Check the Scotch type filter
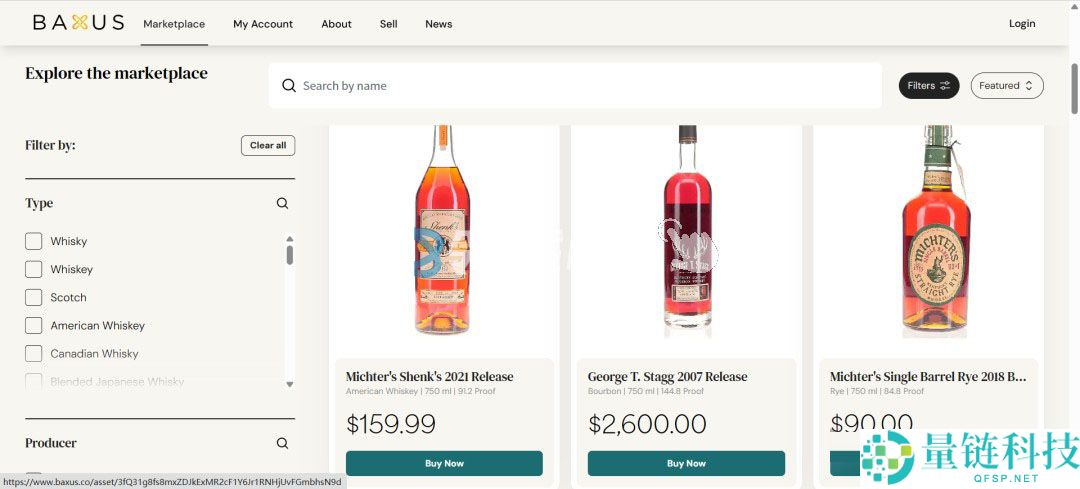Image resolution: width=1080 pixels, height=489 pixels. (34, 297)
